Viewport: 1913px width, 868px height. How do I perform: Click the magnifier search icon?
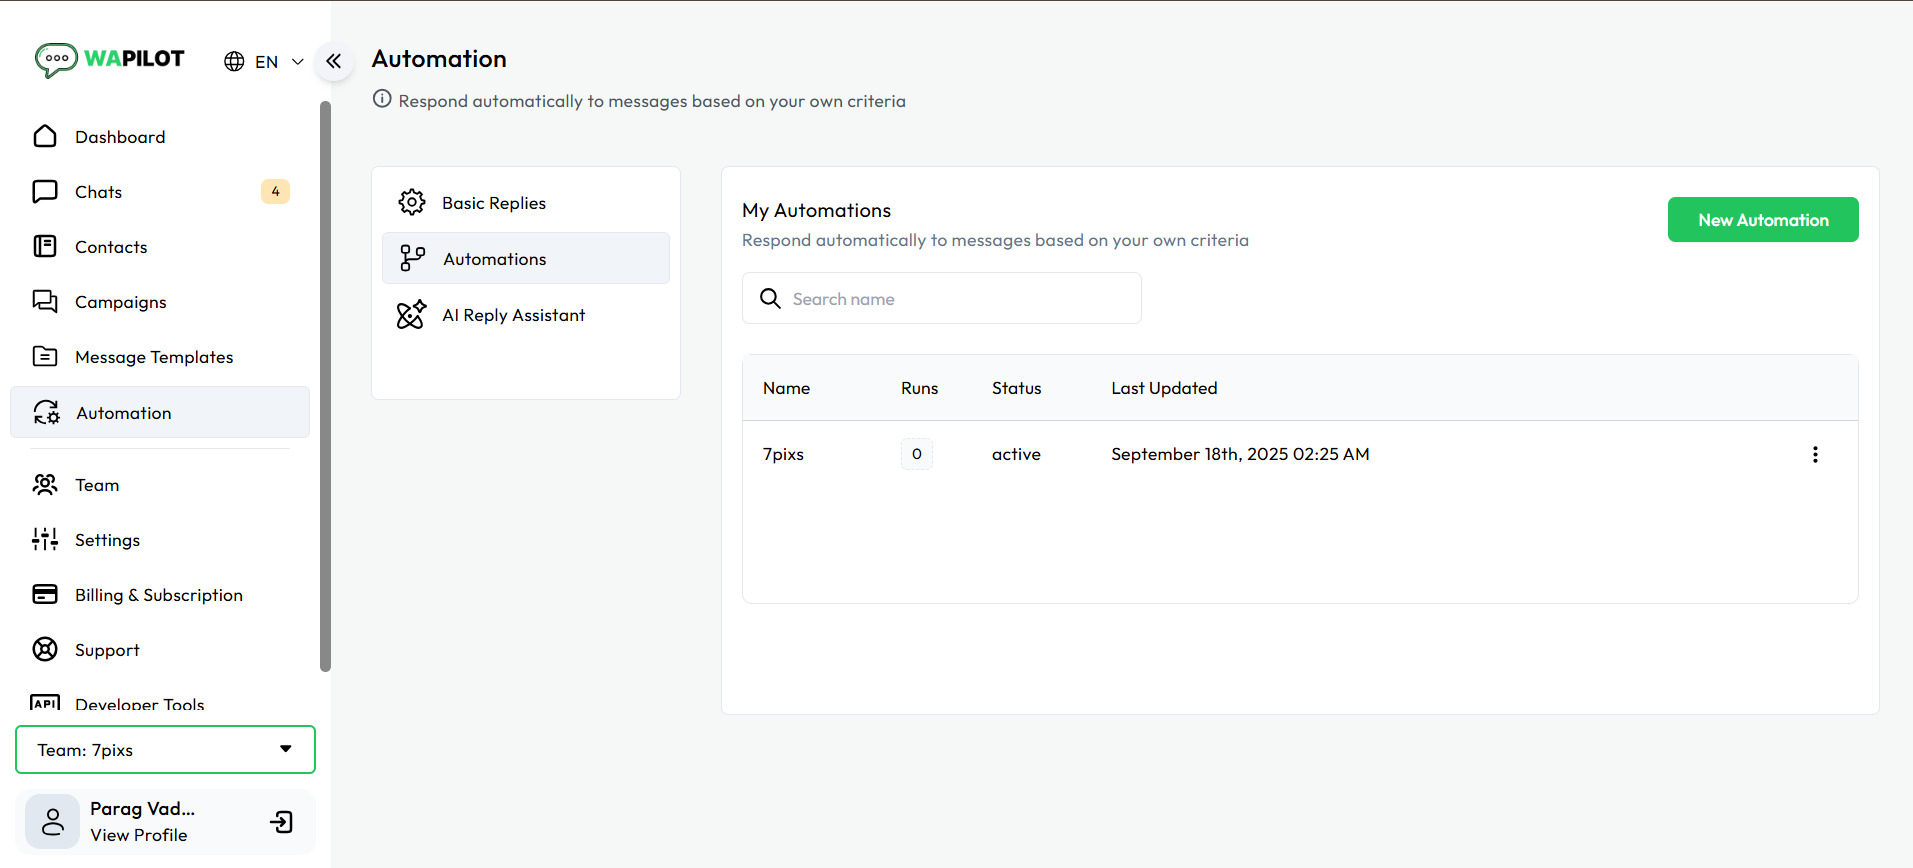coord(770,298)
